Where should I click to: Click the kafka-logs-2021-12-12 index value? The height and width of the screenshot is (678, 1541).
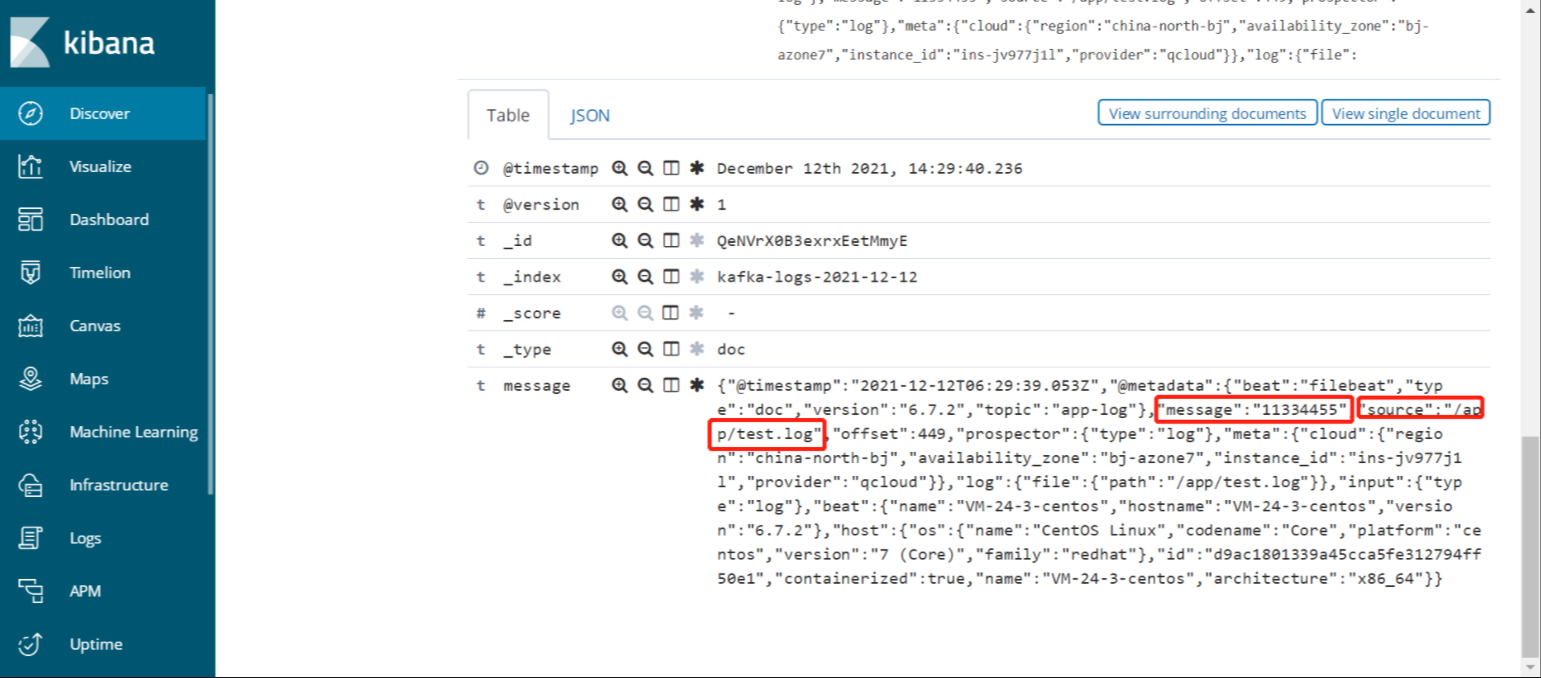pyautogui.click(x=817, y=277)
